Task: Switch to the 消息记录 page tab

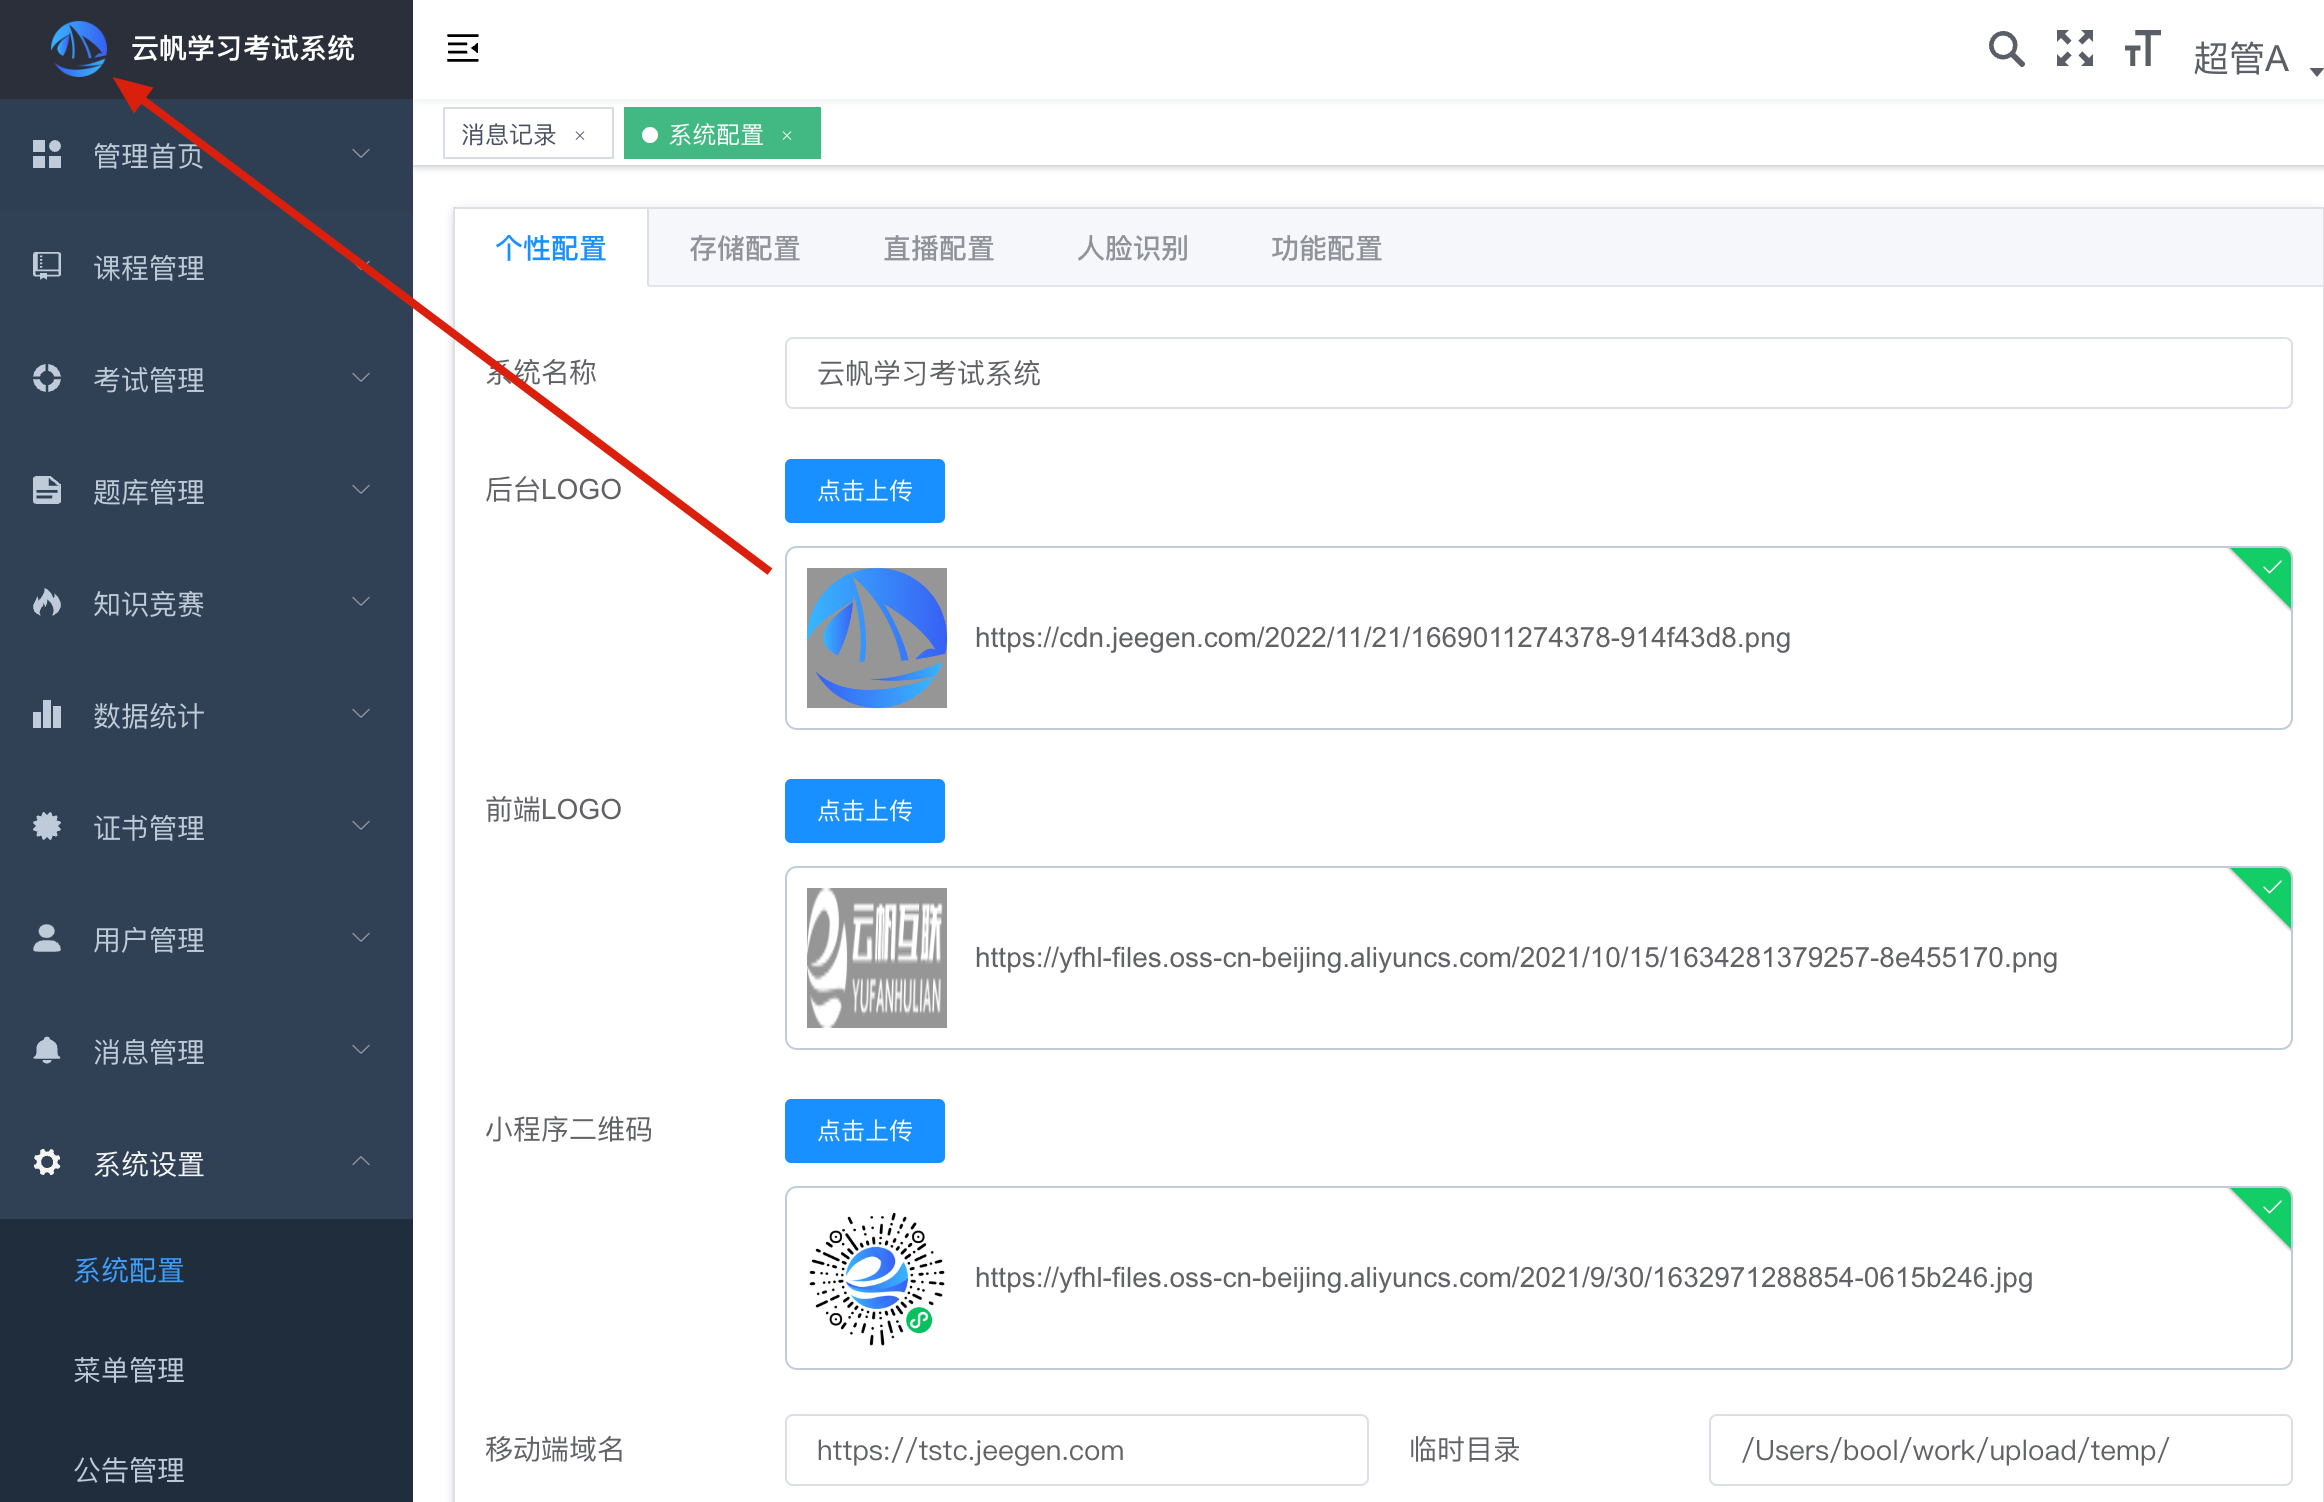Action: pyautogui.click(x=528, y=134)
